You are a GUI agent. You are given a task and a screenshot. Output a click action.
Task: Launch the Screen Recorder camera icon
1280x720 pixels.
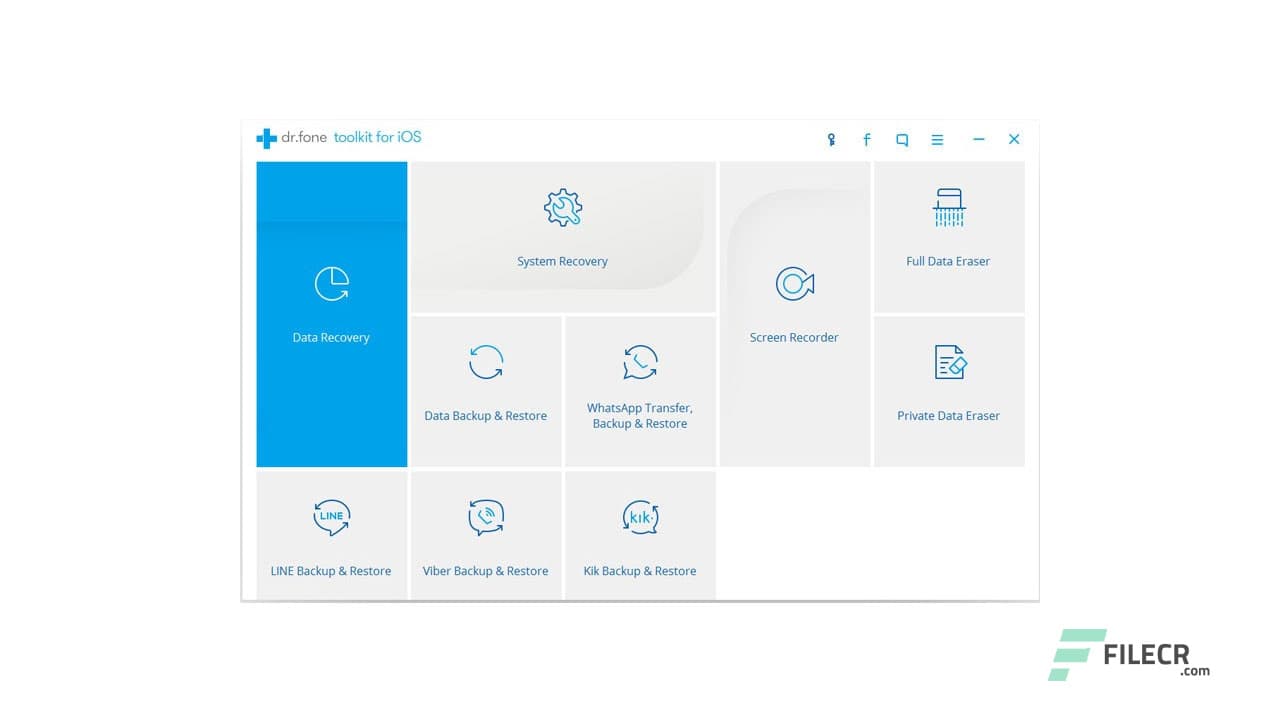[x=794, y=283]
